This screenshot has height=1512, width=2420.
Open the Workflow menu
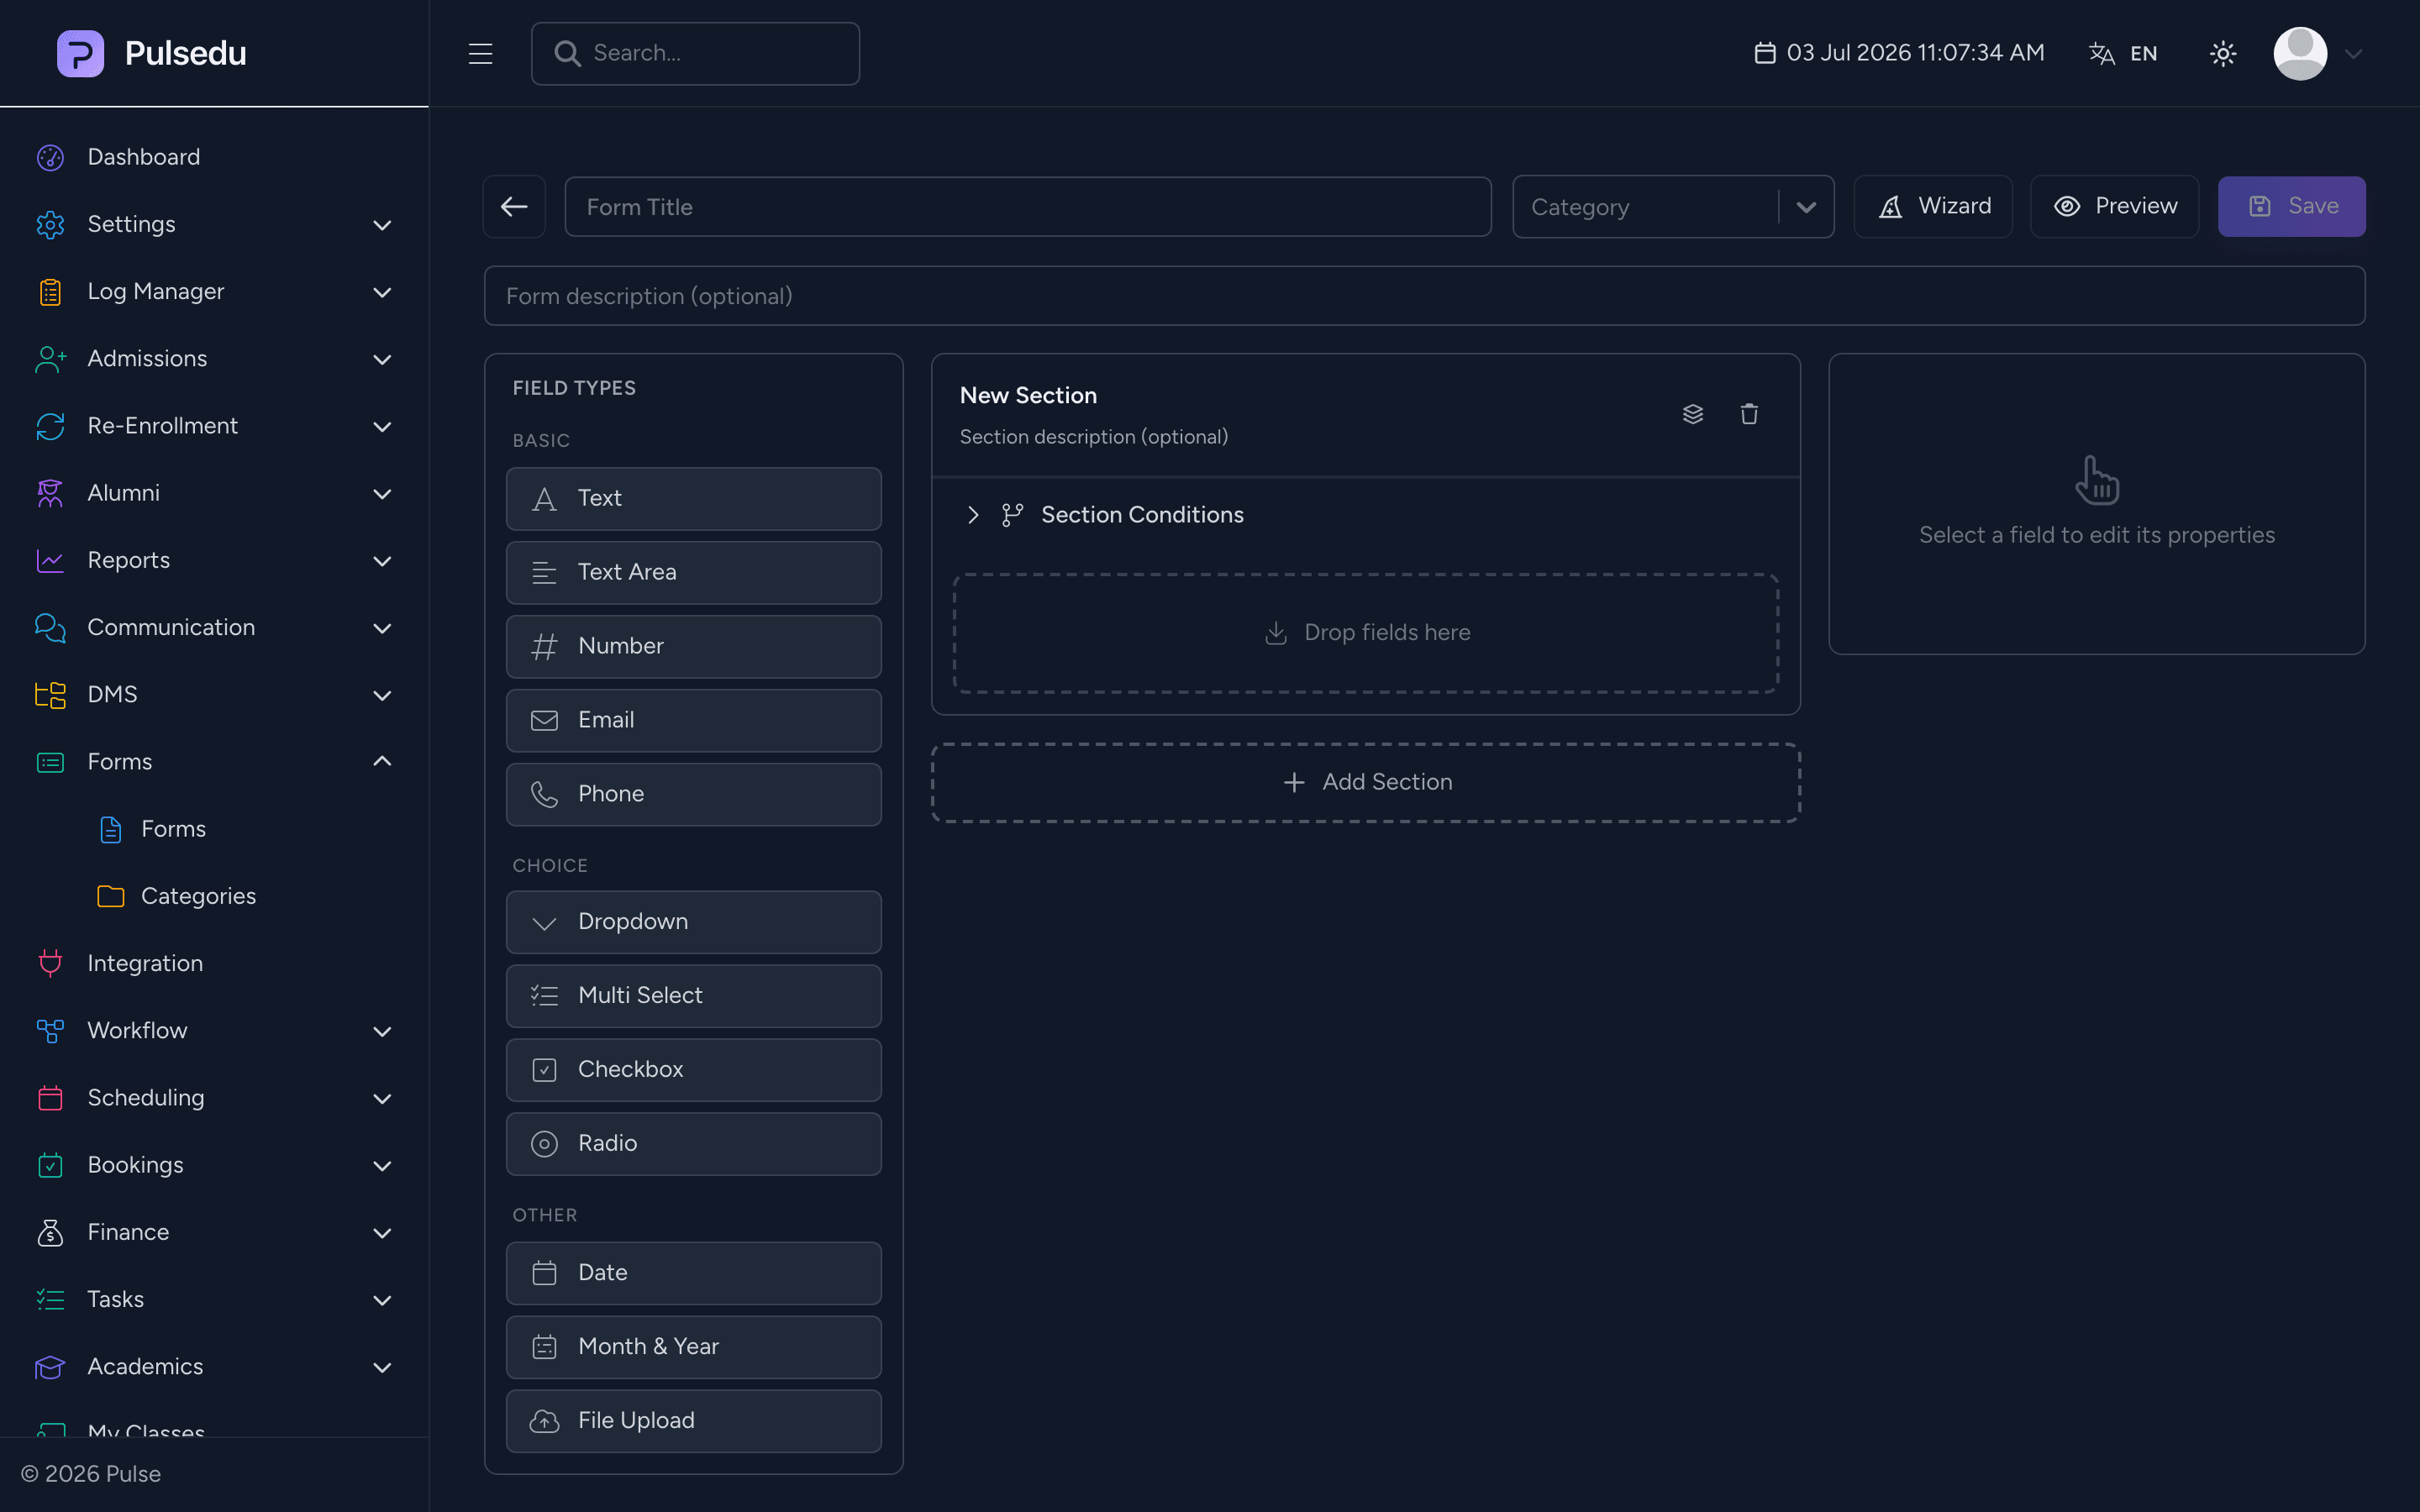pos(214,1030)
